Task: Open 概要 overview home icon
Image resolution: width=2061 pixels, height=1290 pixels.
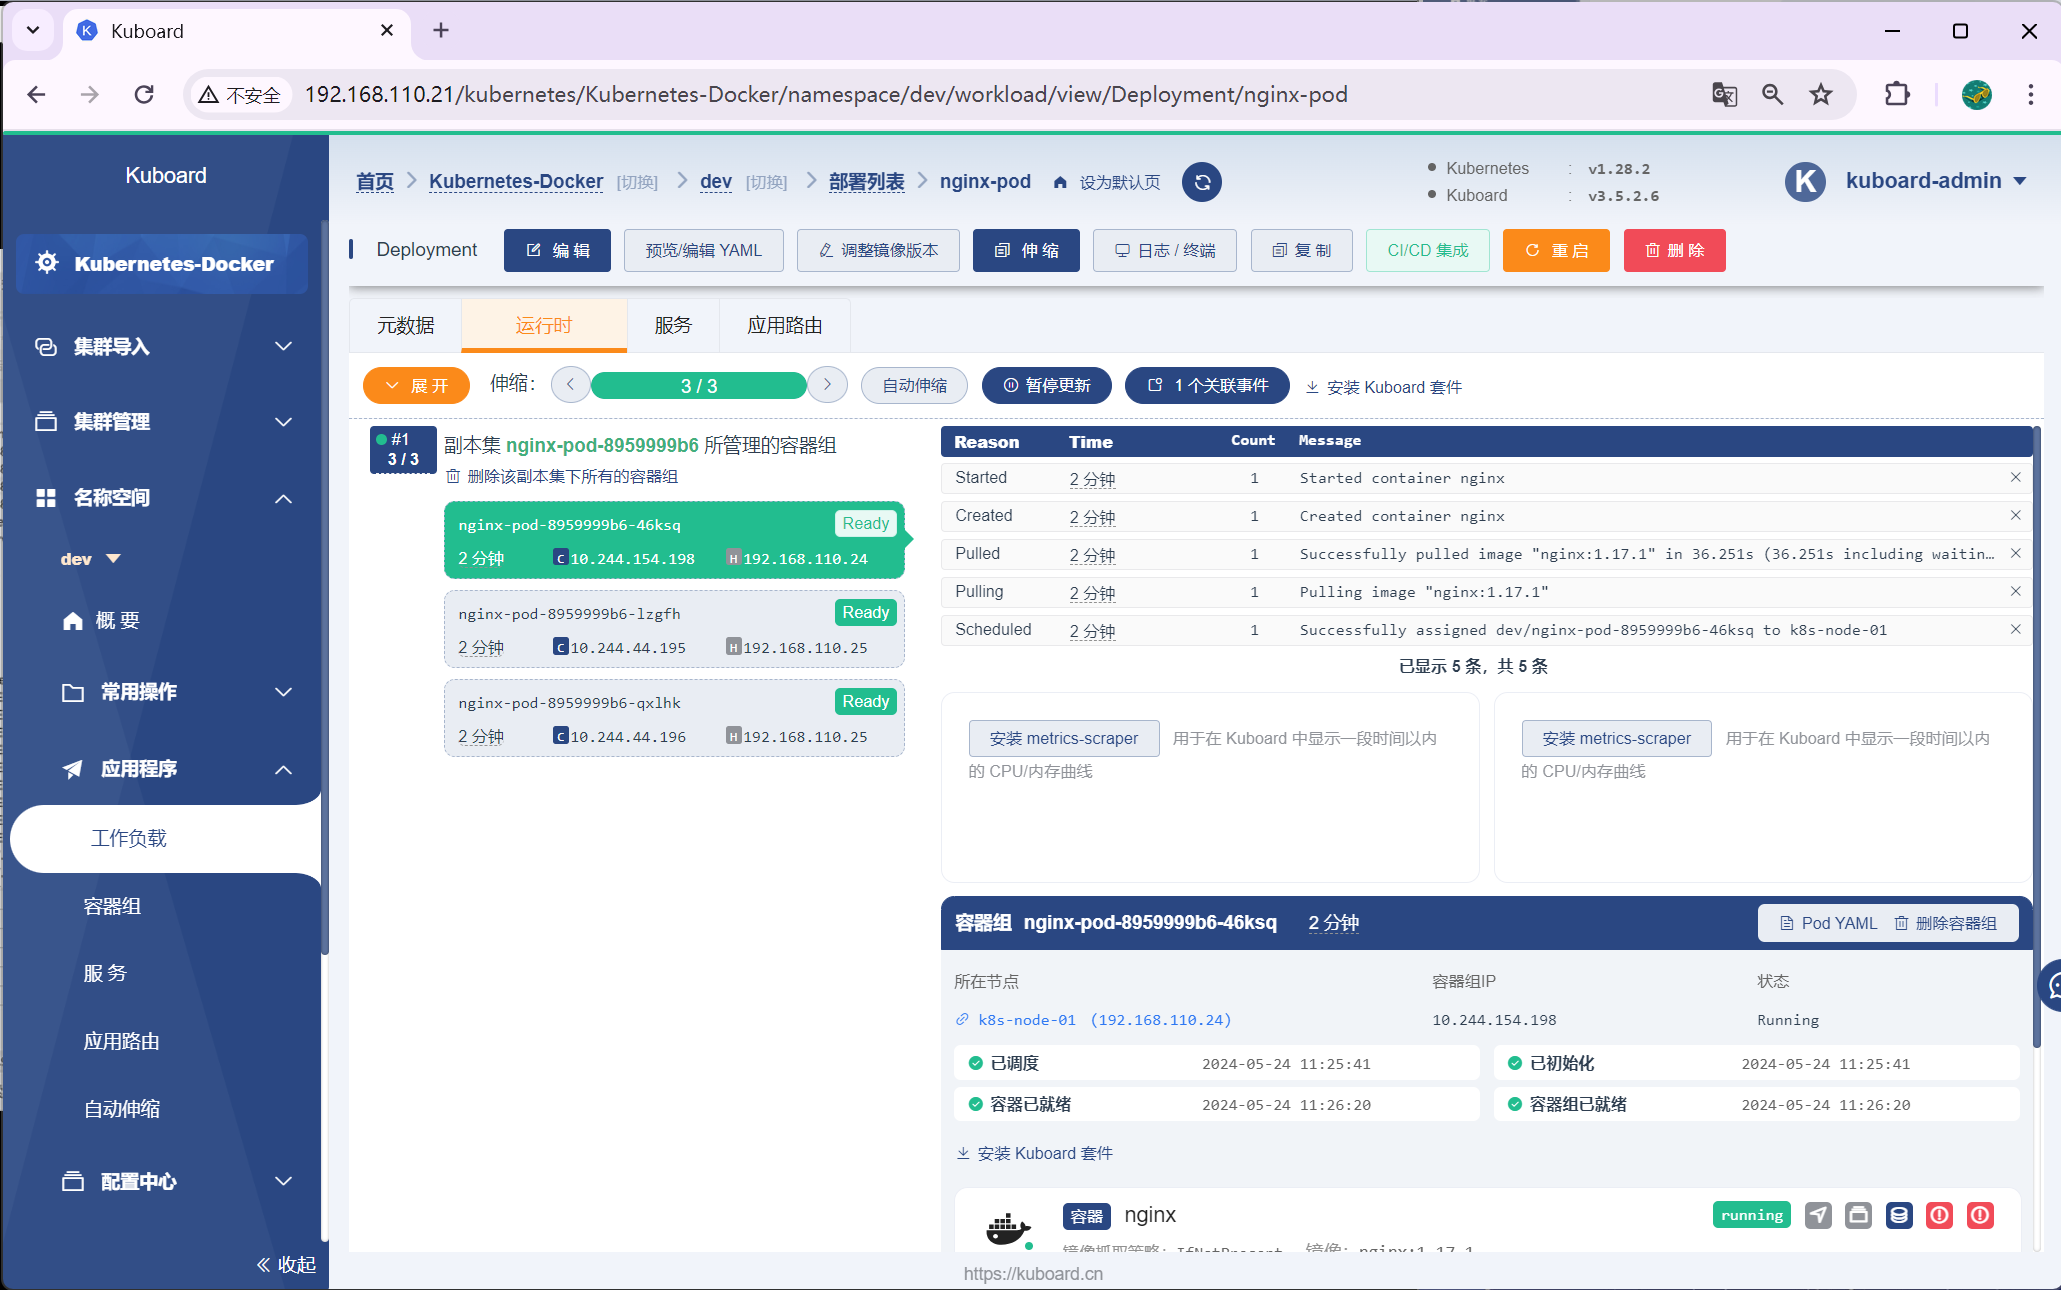Action: pyautogui.click(x=73, y=621)
